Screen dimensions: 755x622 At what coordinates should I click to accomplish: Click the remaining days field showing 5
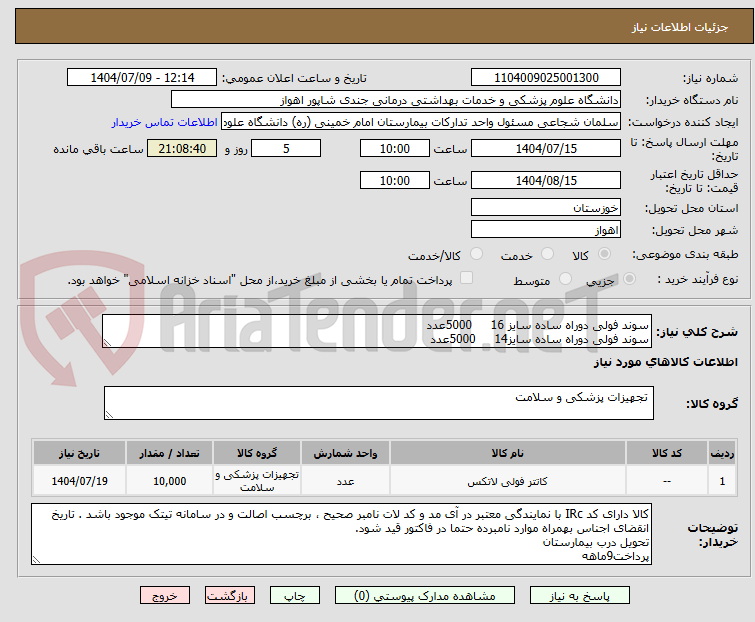pos(286,148)
